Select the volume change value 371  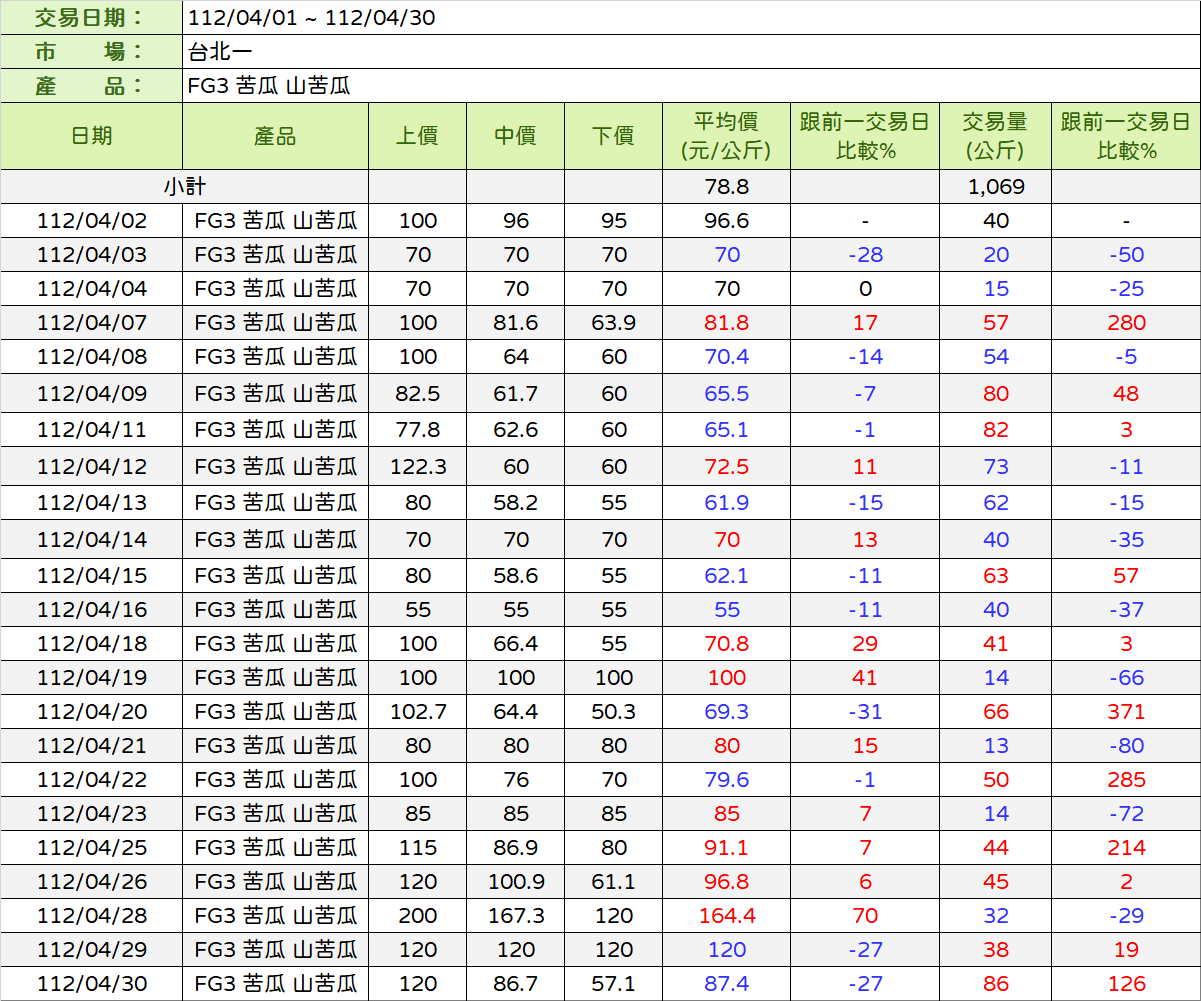point(1126,712)
